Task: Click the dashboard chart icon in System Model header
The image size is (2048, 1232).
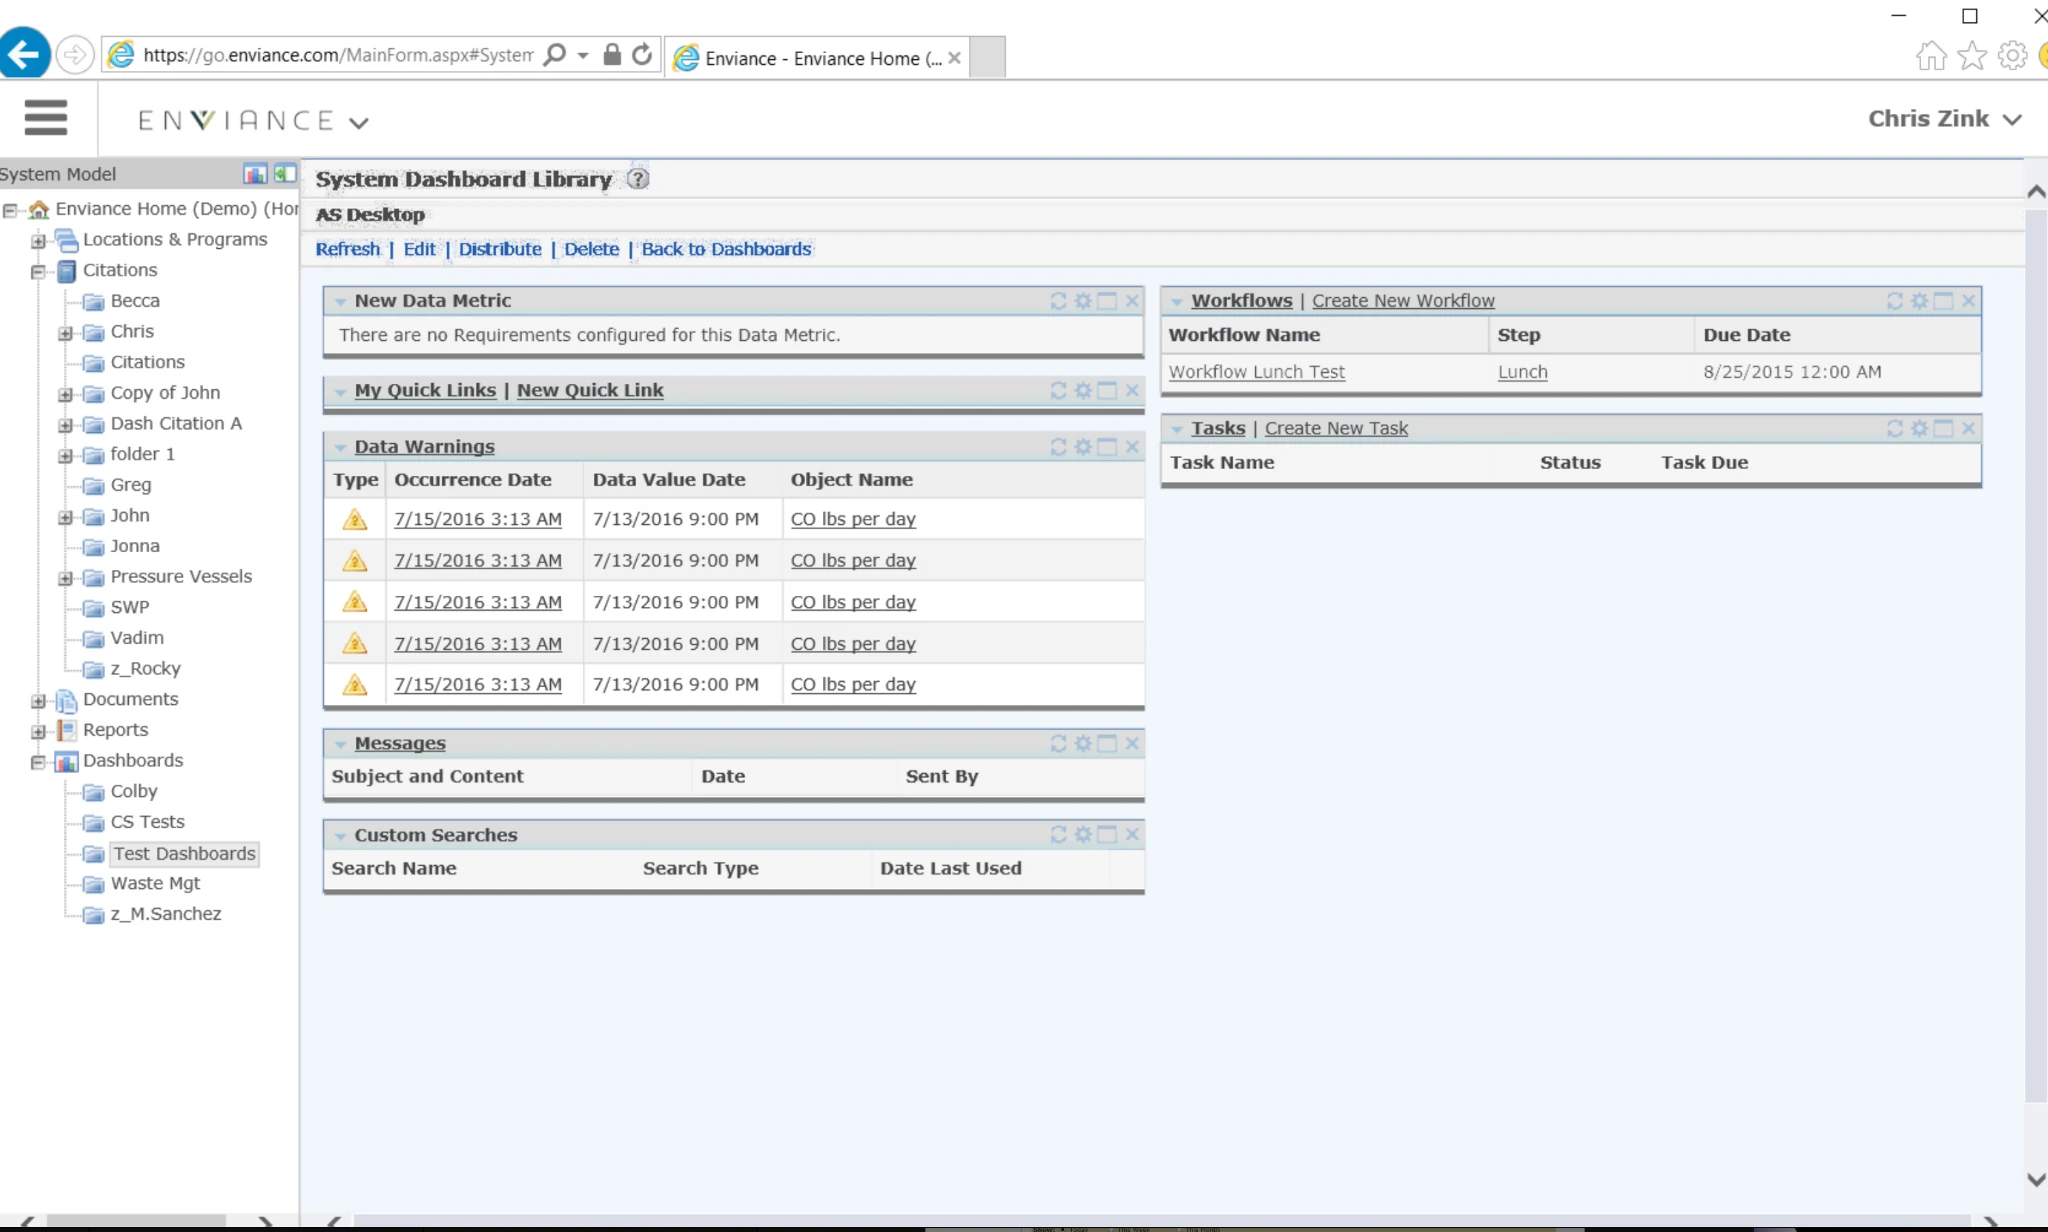Action: click(255, 174)
